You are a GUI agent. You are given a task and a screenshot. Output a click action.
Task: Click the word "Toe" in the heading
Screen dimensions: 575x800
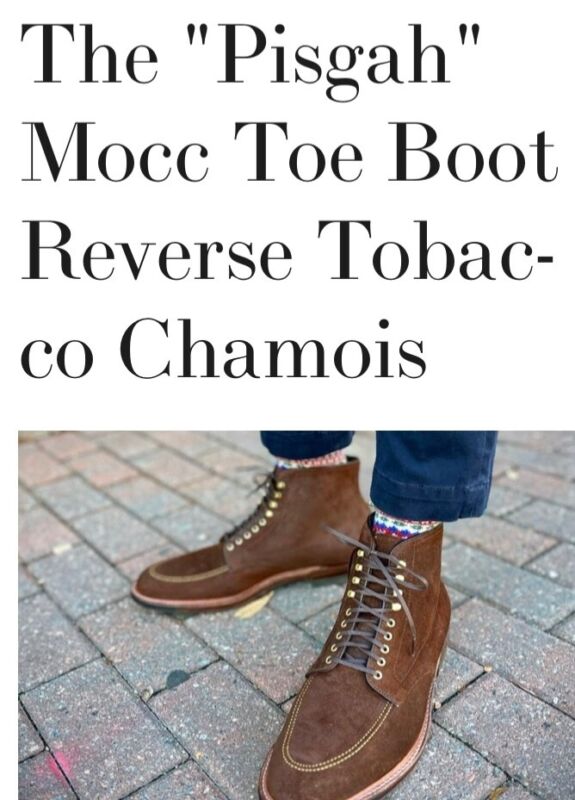tap(298, 153)
